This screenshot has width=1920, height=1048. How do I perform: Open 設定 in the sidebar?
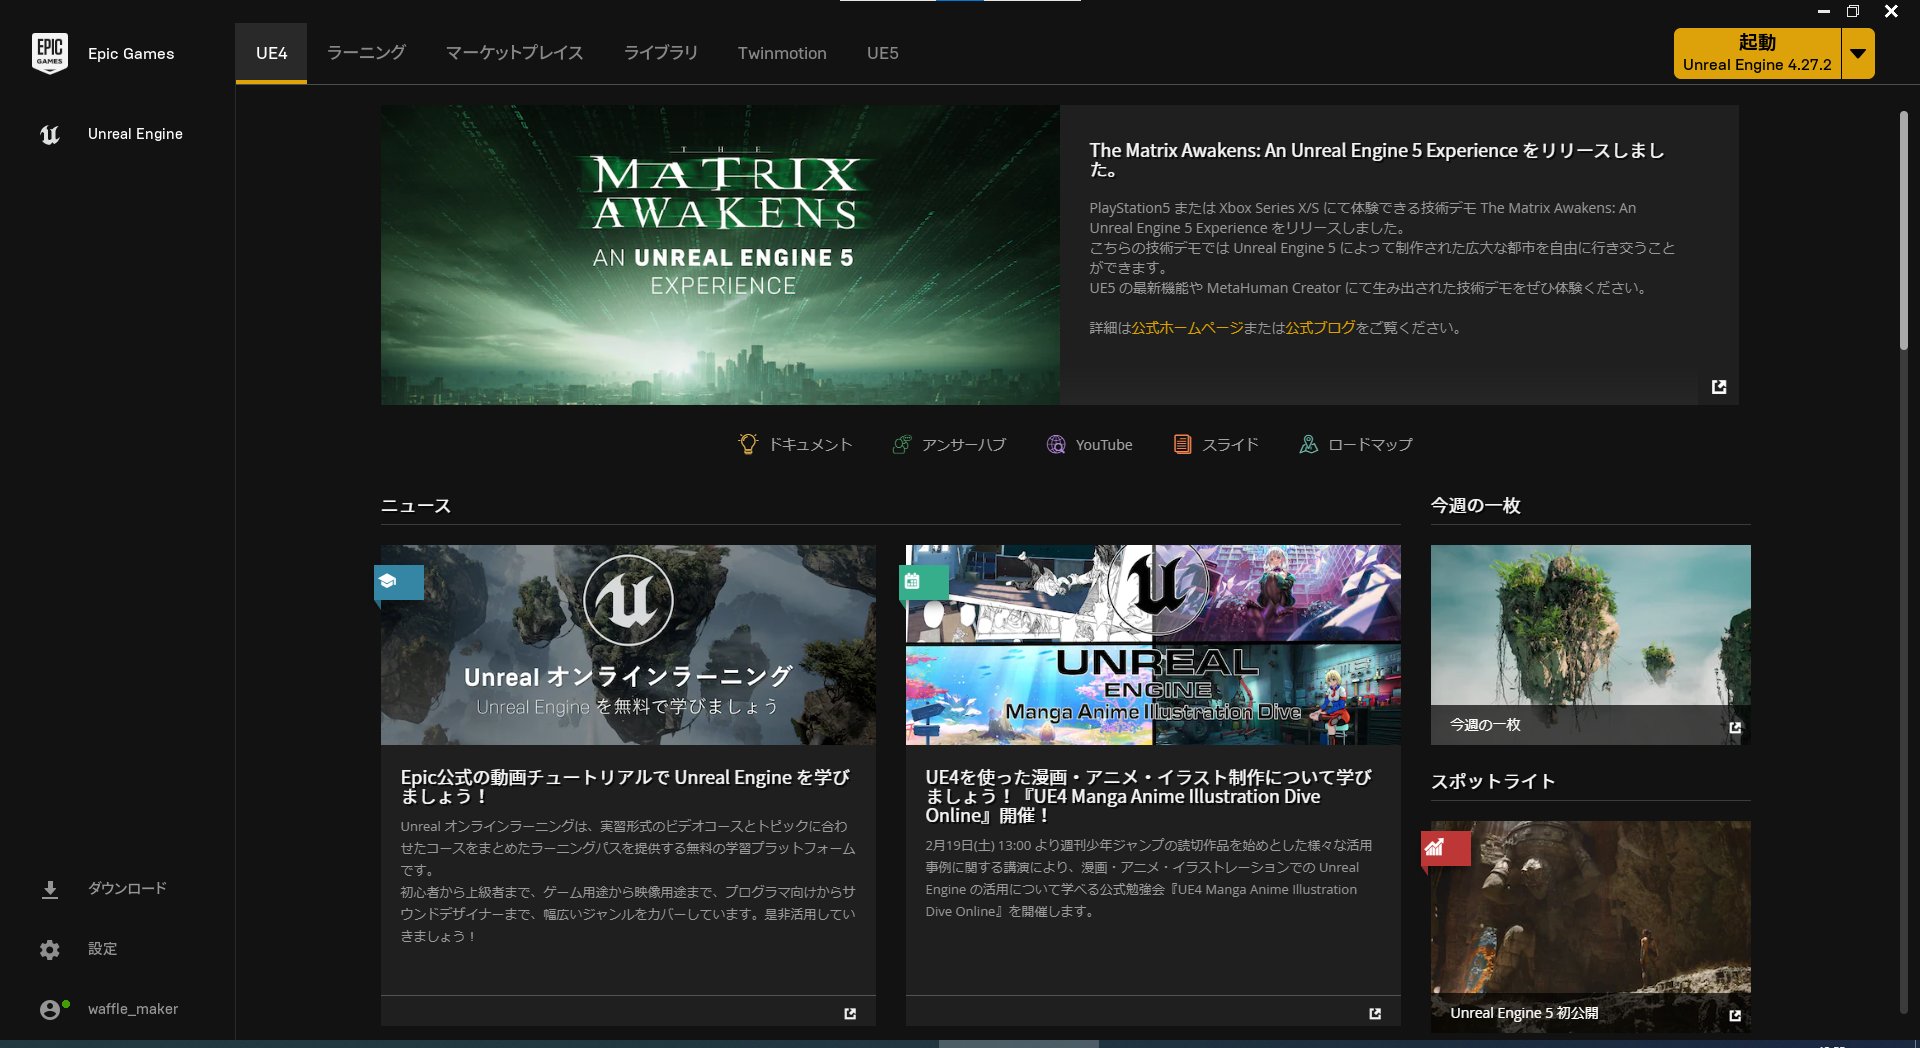102,948
